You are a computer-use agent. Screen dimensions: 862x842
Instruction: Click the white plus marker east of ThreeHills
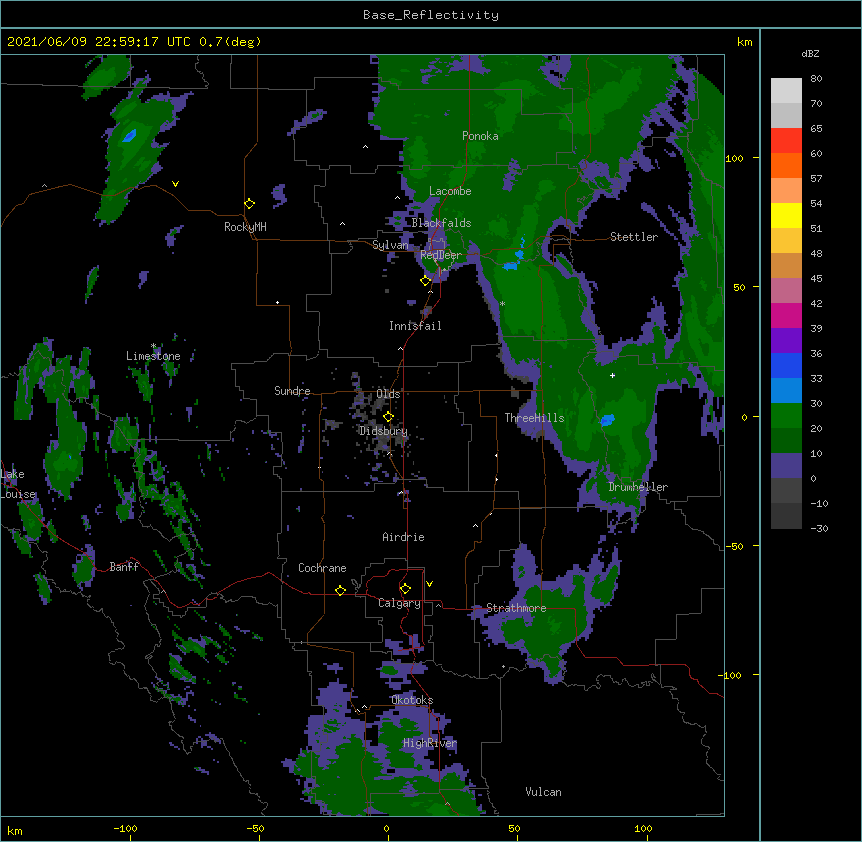(x=612, y=375)
